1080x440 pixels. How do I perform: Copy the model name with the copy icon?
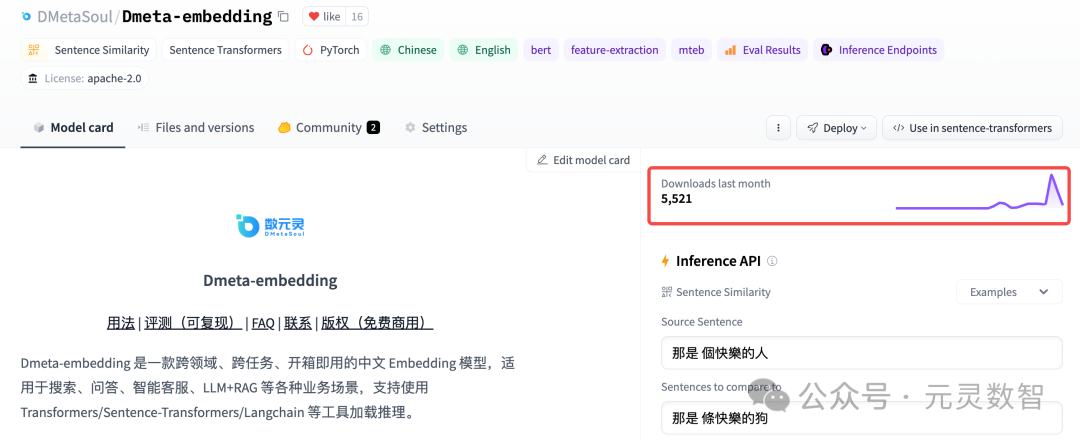click(x=283, y=16)
